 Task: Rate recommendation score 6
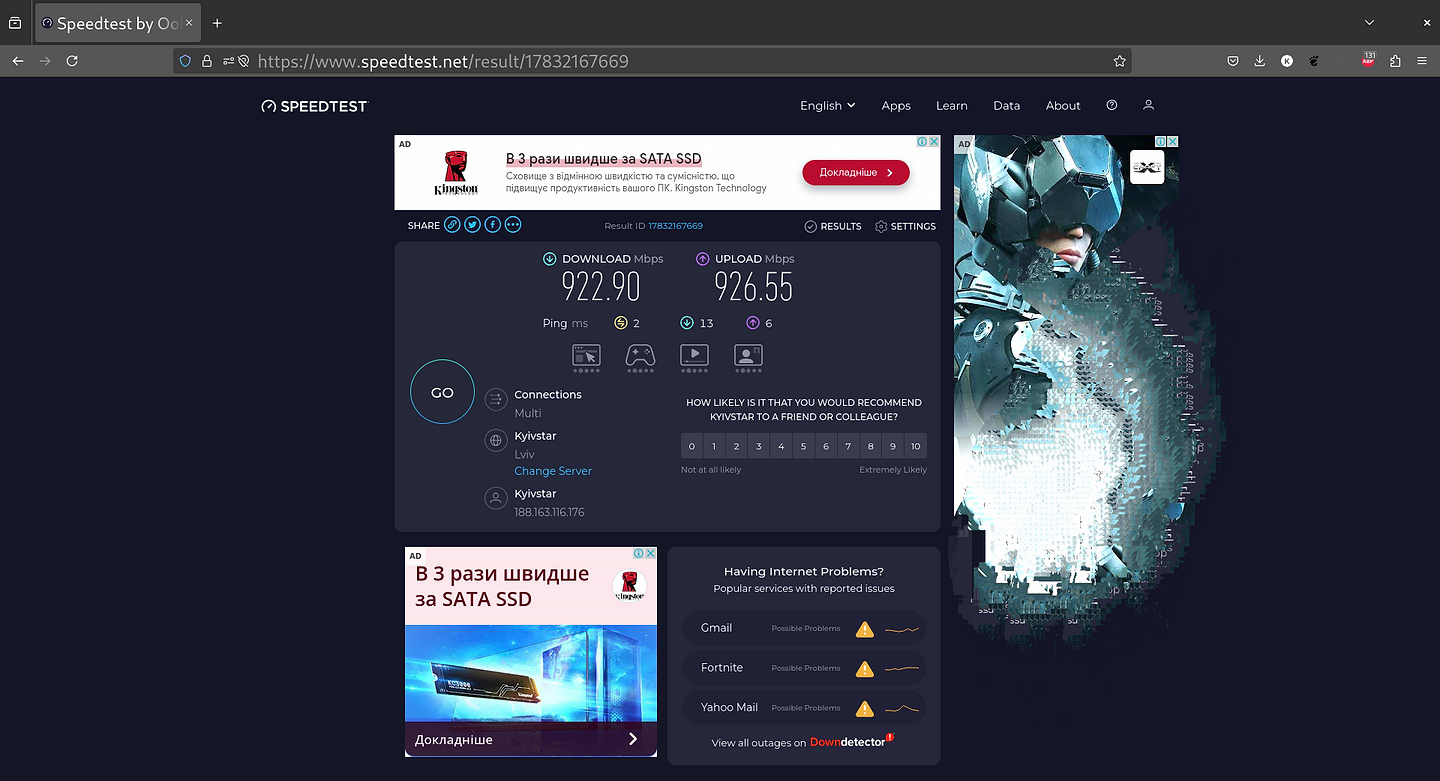click(x=826, y=446)
